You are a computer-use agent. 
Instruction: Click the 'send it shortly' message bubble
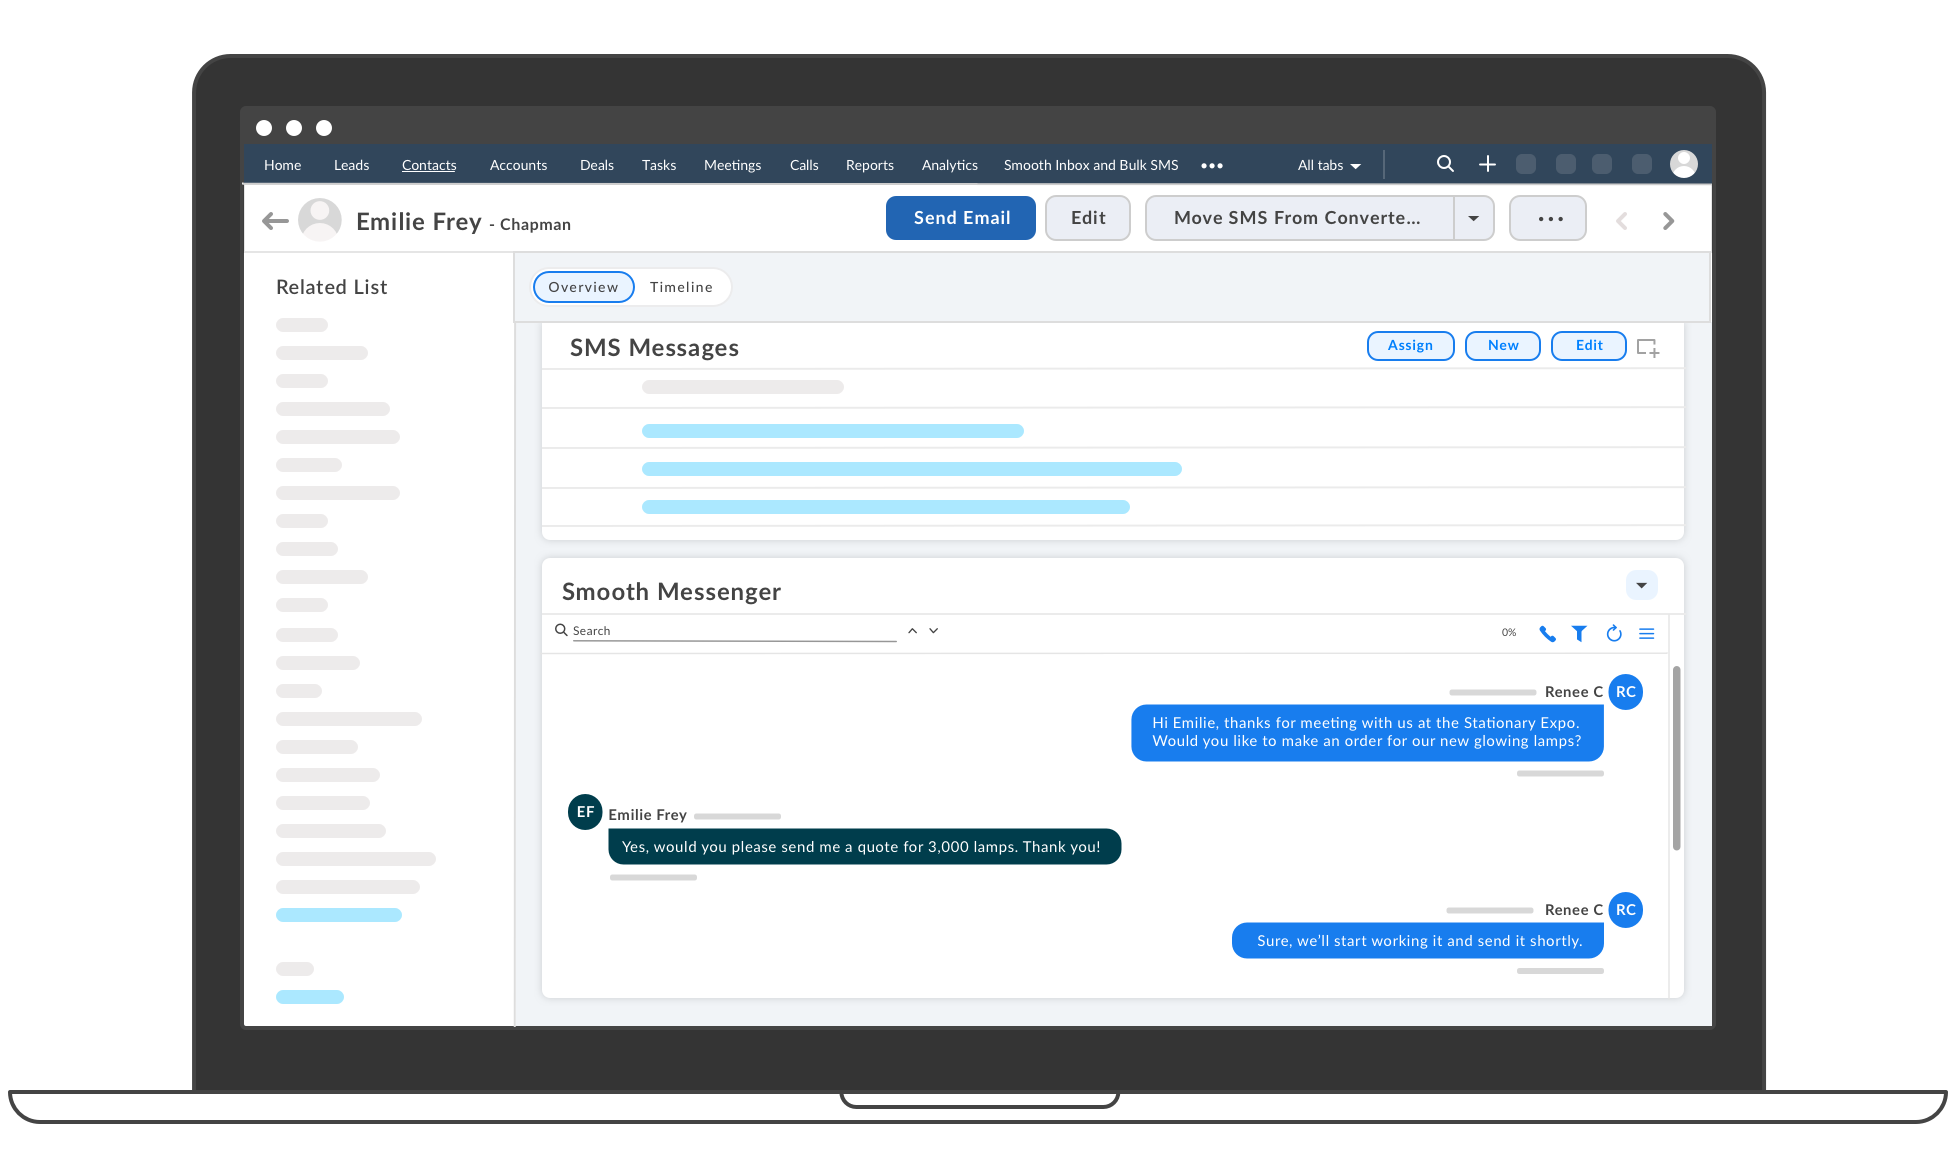pos(1418,941)
